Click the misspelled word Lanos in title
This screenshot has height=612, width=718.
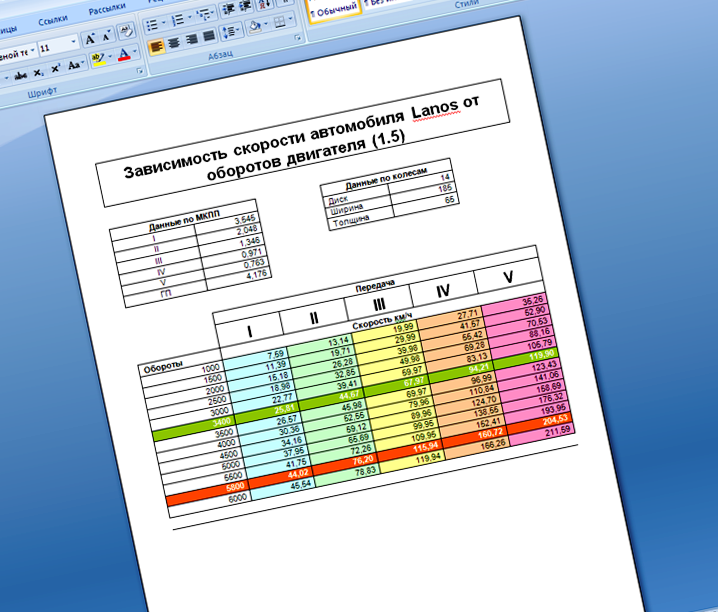coord(435,109)
